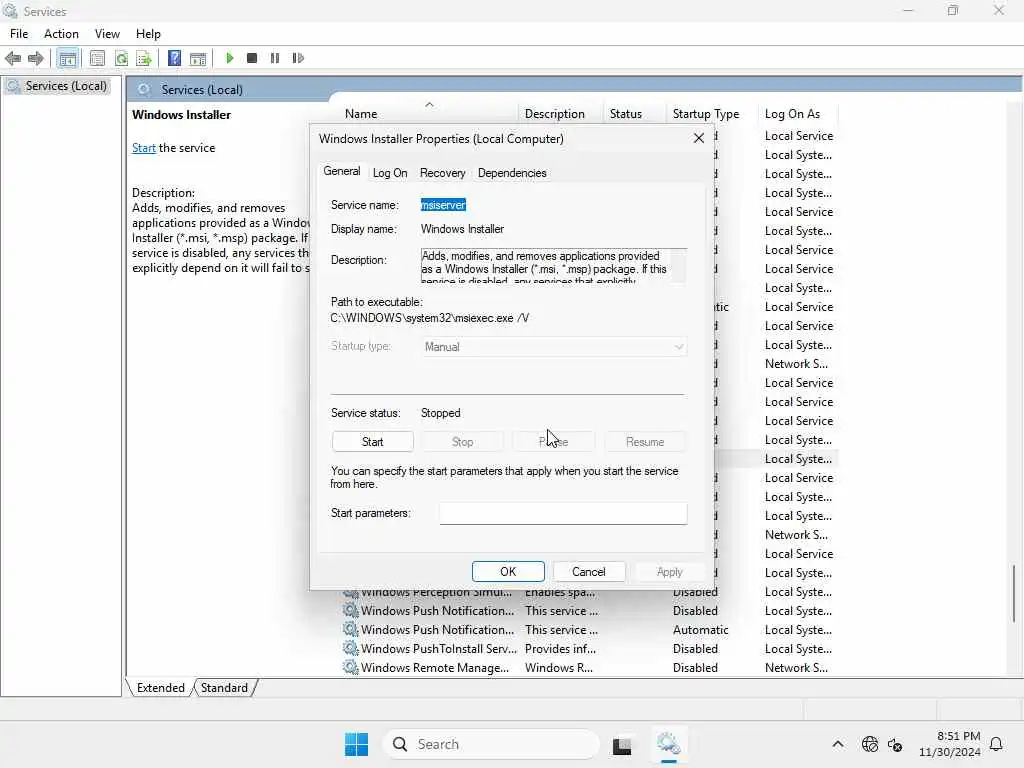Screen dimensions: 1024x768
Task: Click the Start the service link
Action: [144, 148]
